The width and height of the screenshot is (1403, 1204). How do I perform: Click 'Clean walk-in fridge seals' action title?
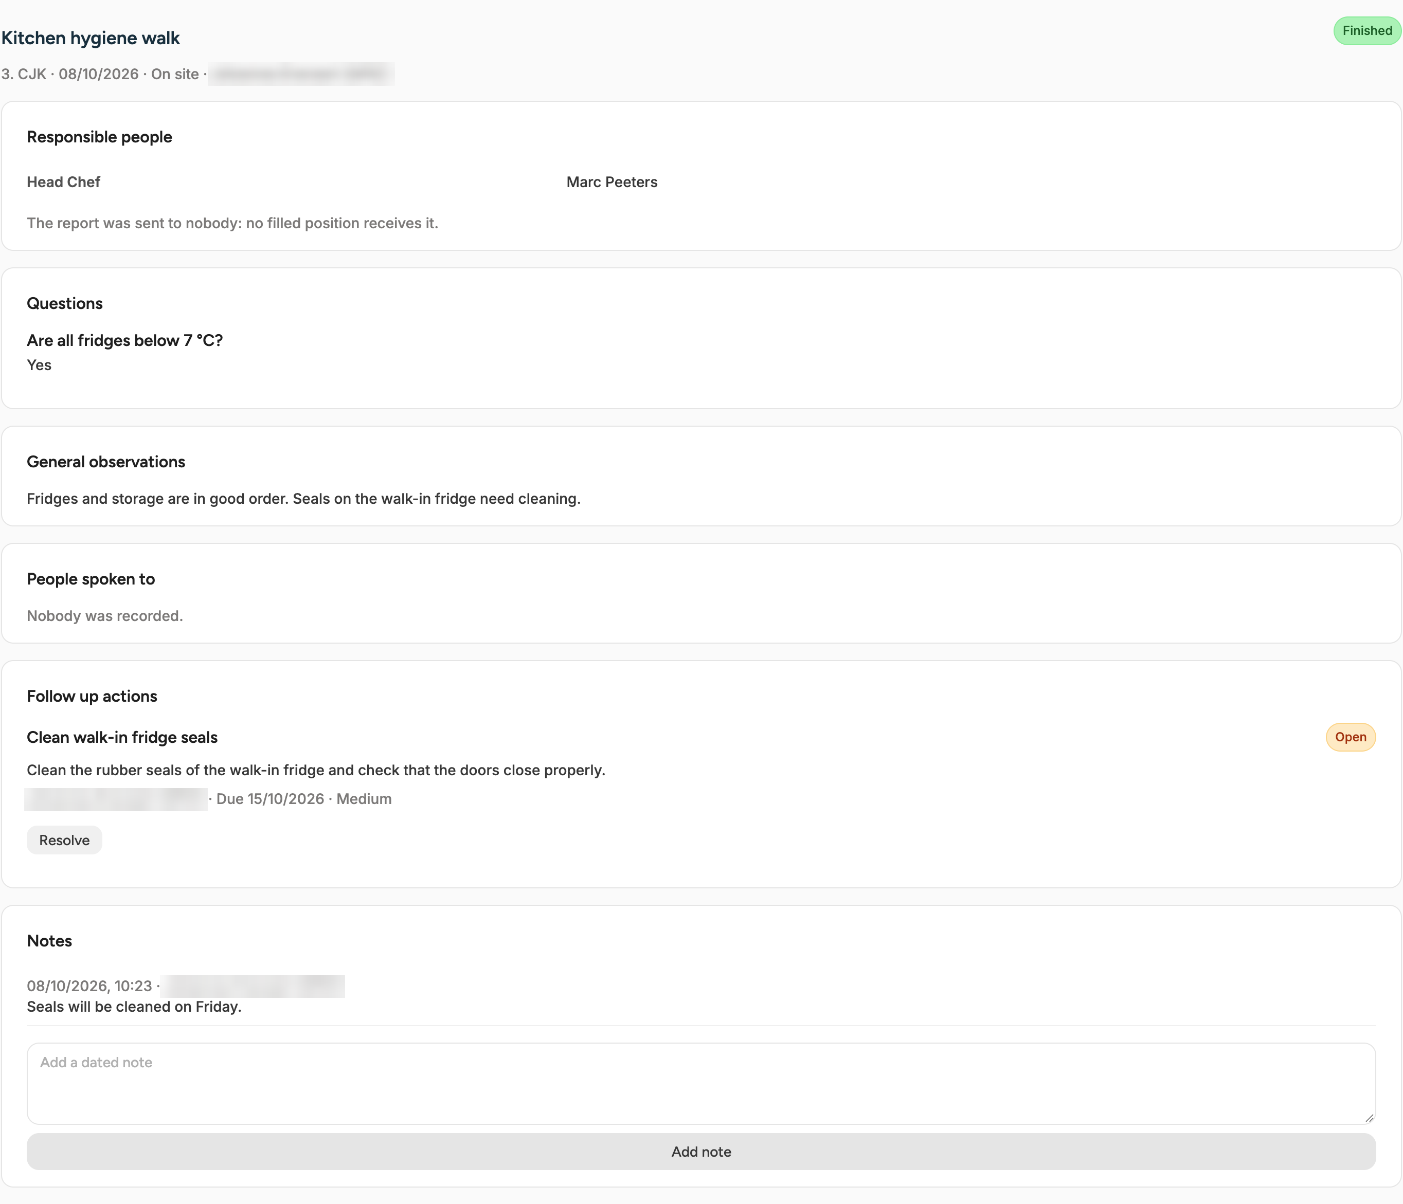pyautogui.click(x=122, y=738)
